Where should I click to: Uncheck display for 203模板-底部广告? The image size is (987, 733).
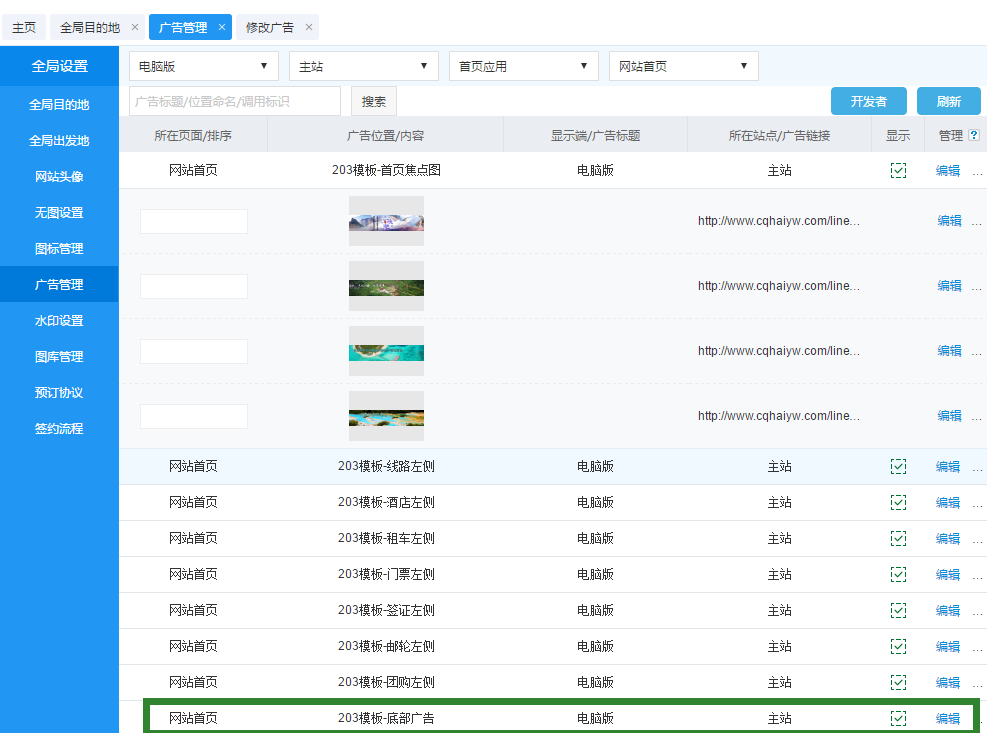click(898, 718)
